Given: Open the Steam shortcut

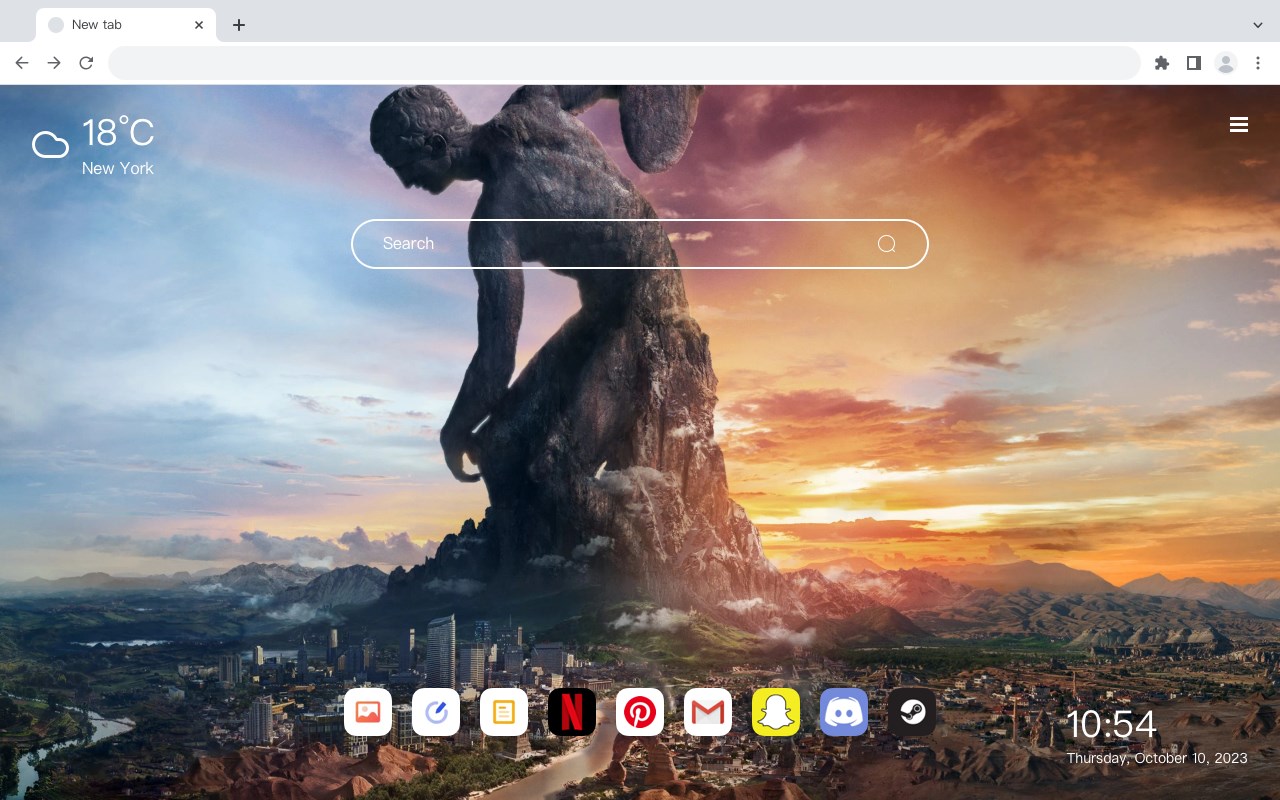Looking at the screenshot, I should pos(912,712).
